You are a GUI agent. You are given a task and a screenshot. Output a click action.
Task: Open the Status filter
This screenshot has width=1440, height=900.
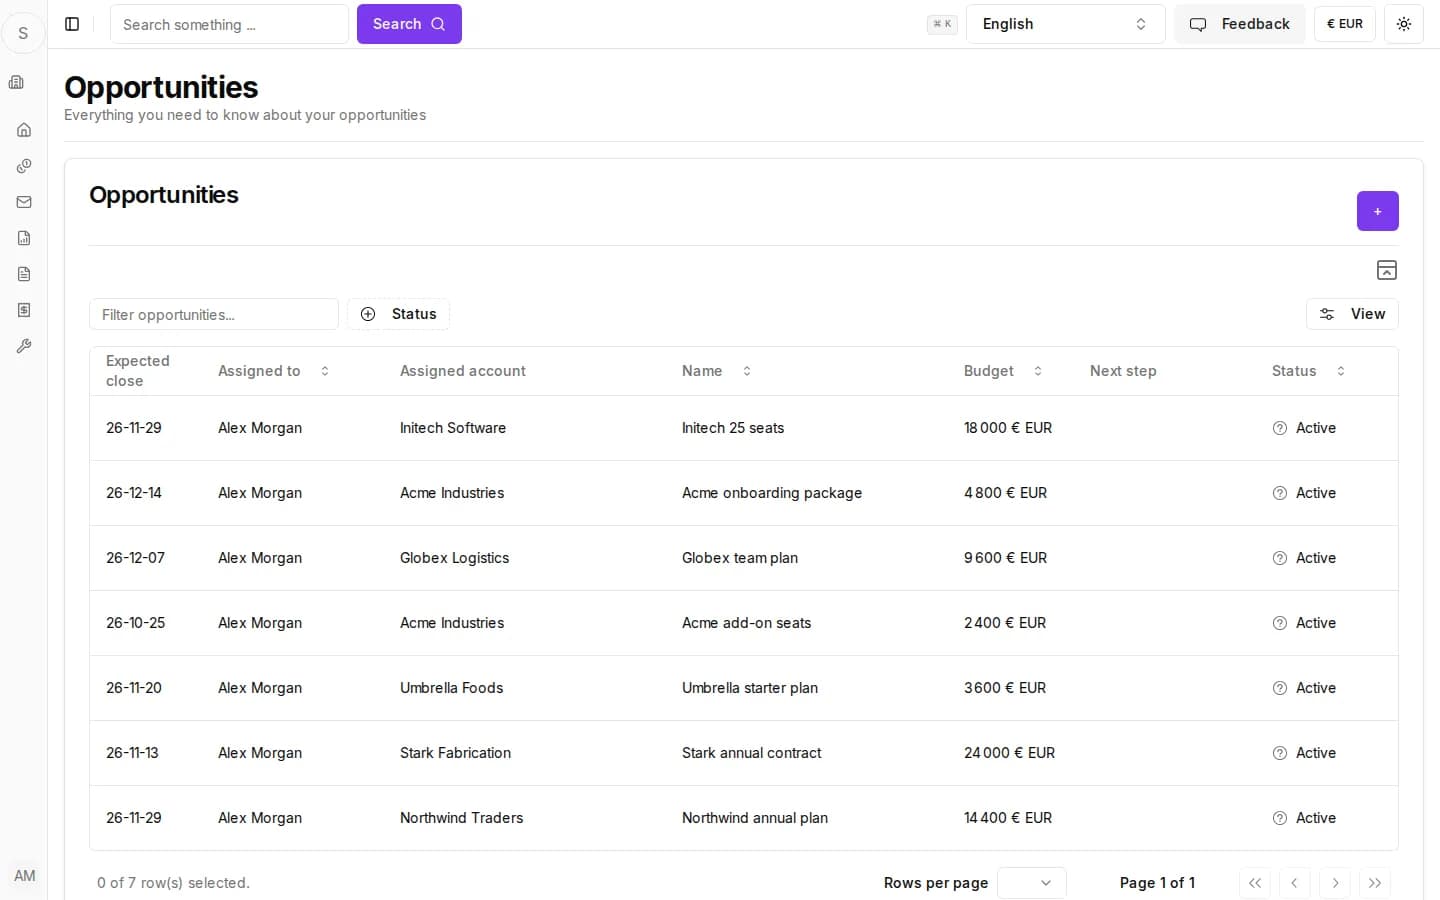click(398, 314)
